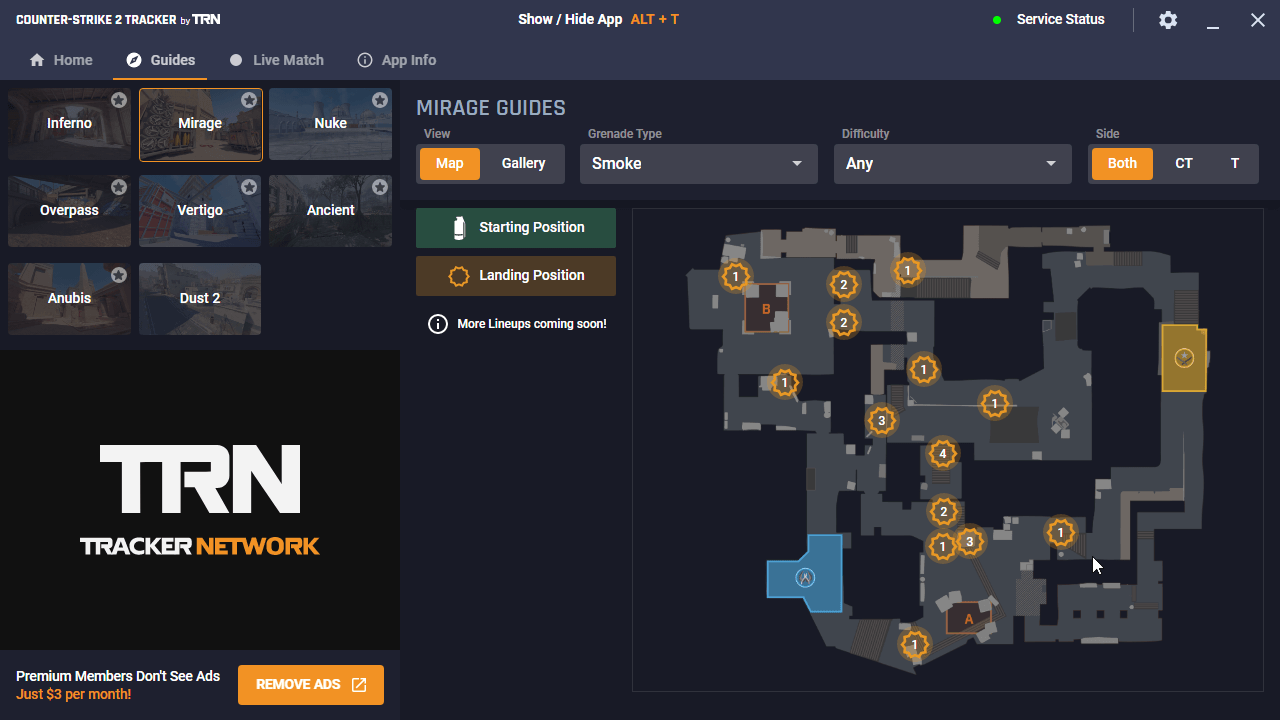The height and width of the screenshot is (720, 1280).
Task: Click the "Show / Hide App" label
Action: coord(570,20)
